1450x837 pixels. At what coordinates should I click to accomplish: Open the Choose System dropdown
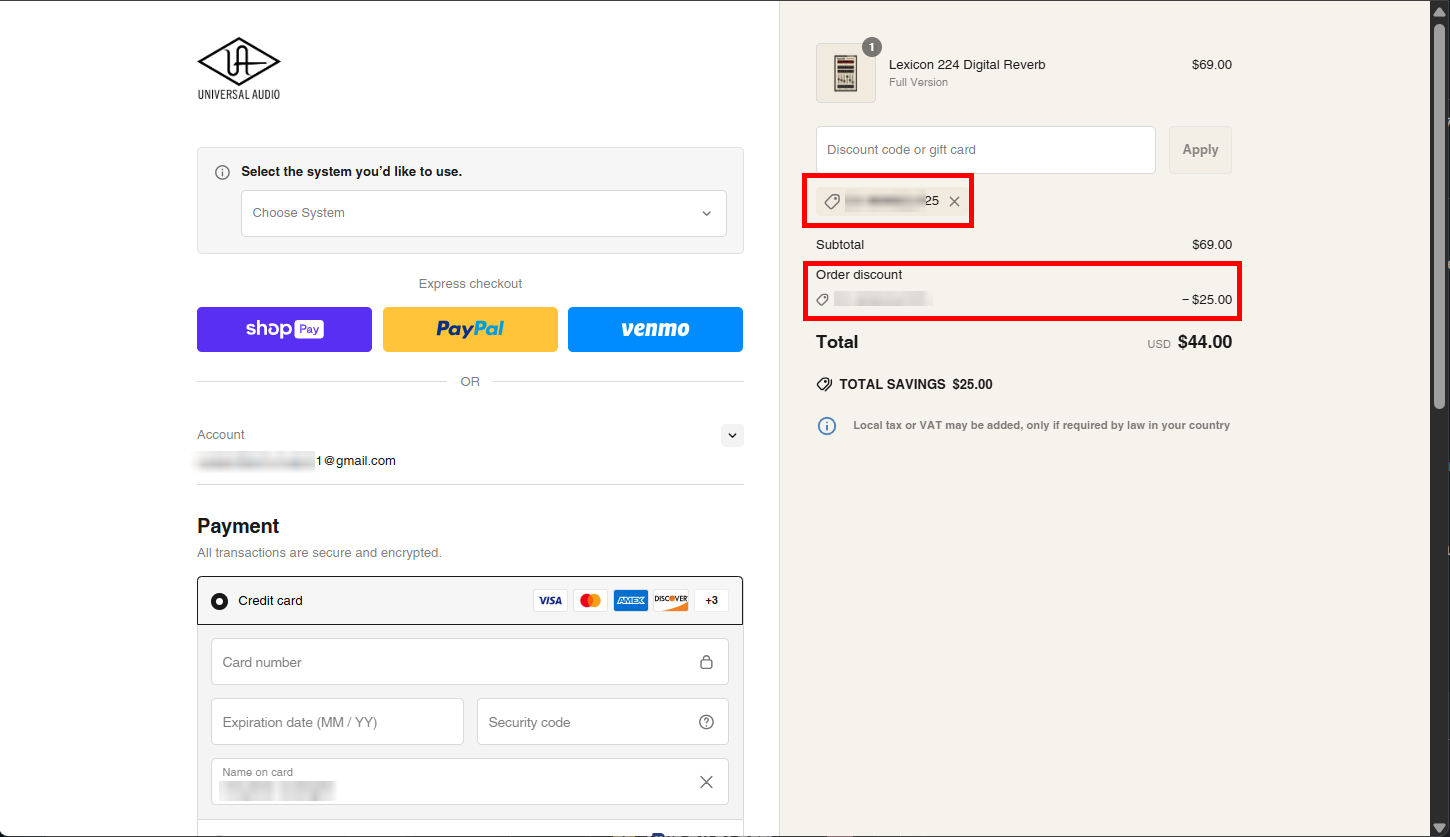tap(483, 213)
